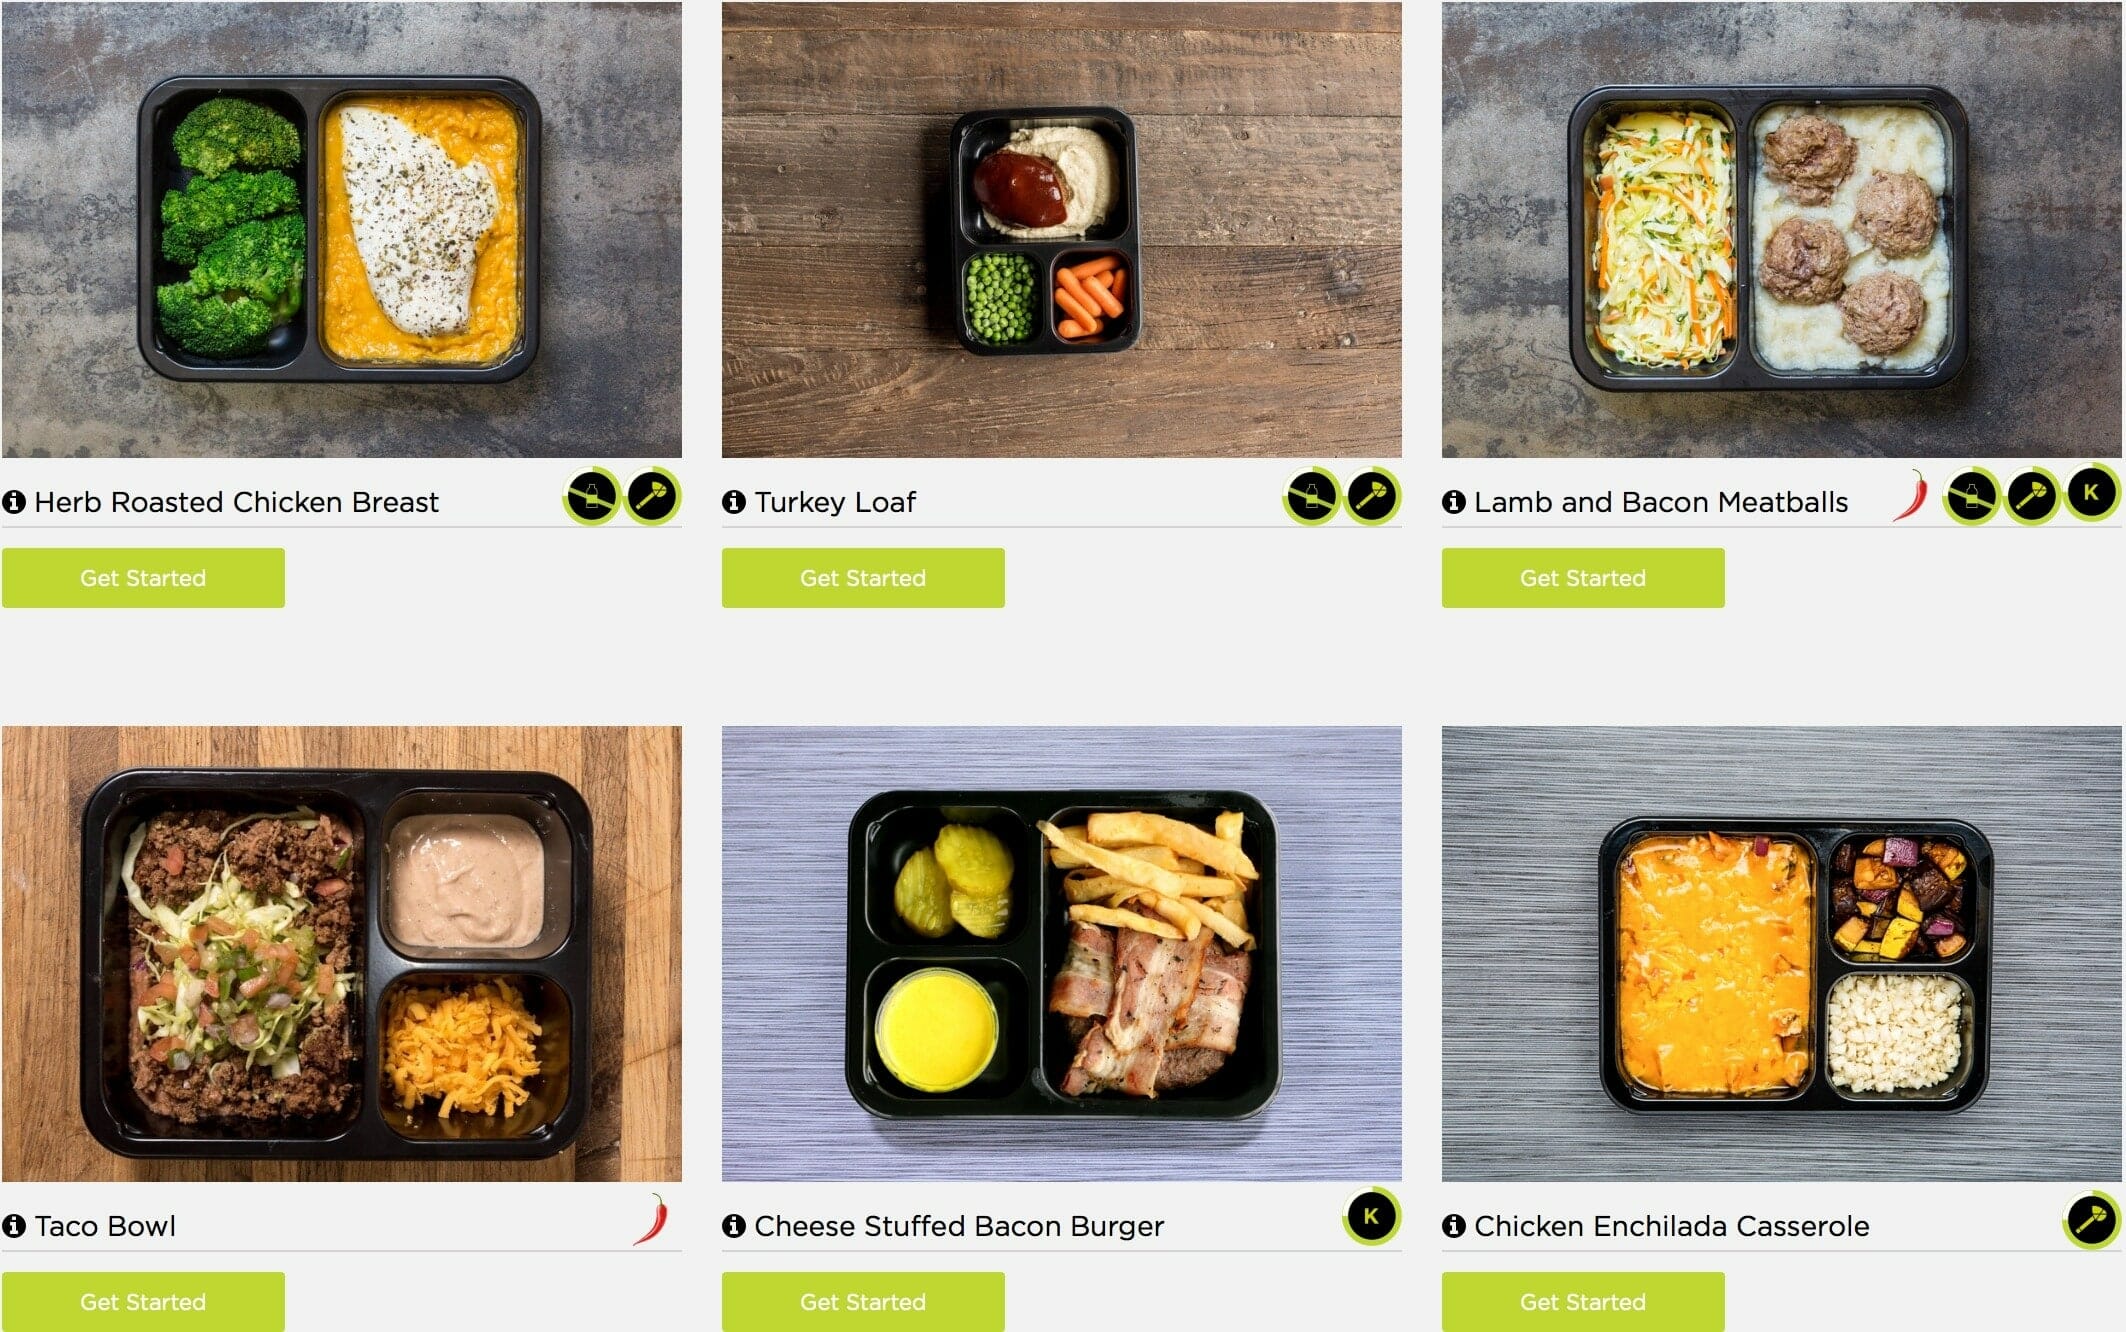Click info icon beside Cheese Stuffed Bacon Burger
The image size is (2126, 1332).
(x=734, y=1226)
